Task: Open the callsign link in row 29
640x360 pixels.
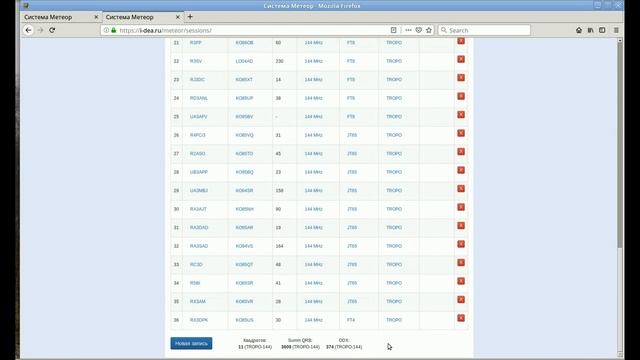Action: (x=199, y=191)
